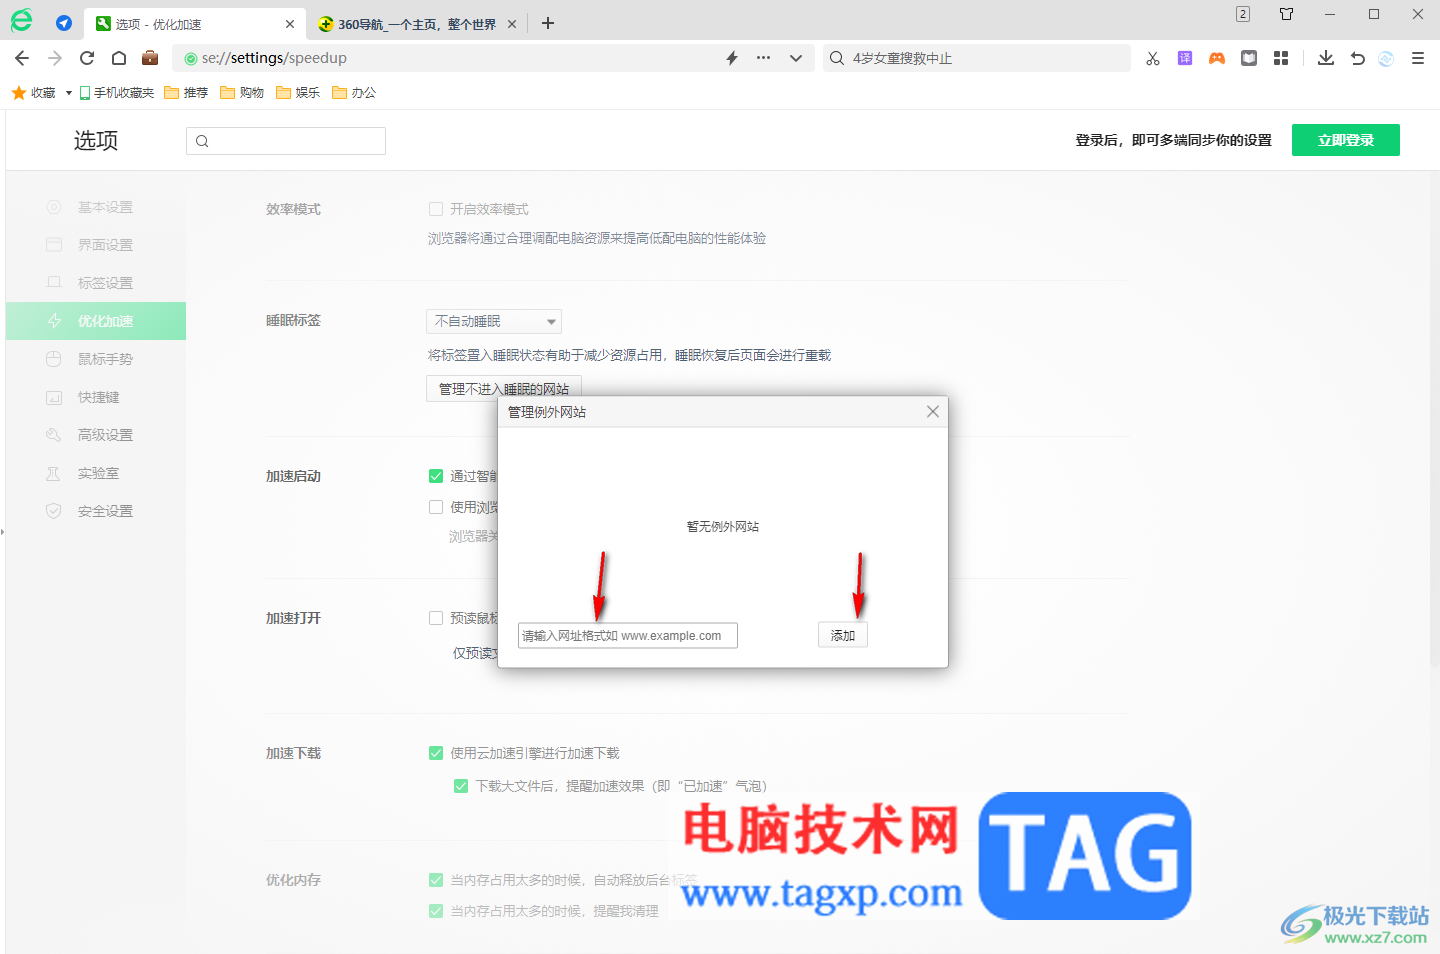
Task: Open the game center controller icon
Action: click(1216, 58)
